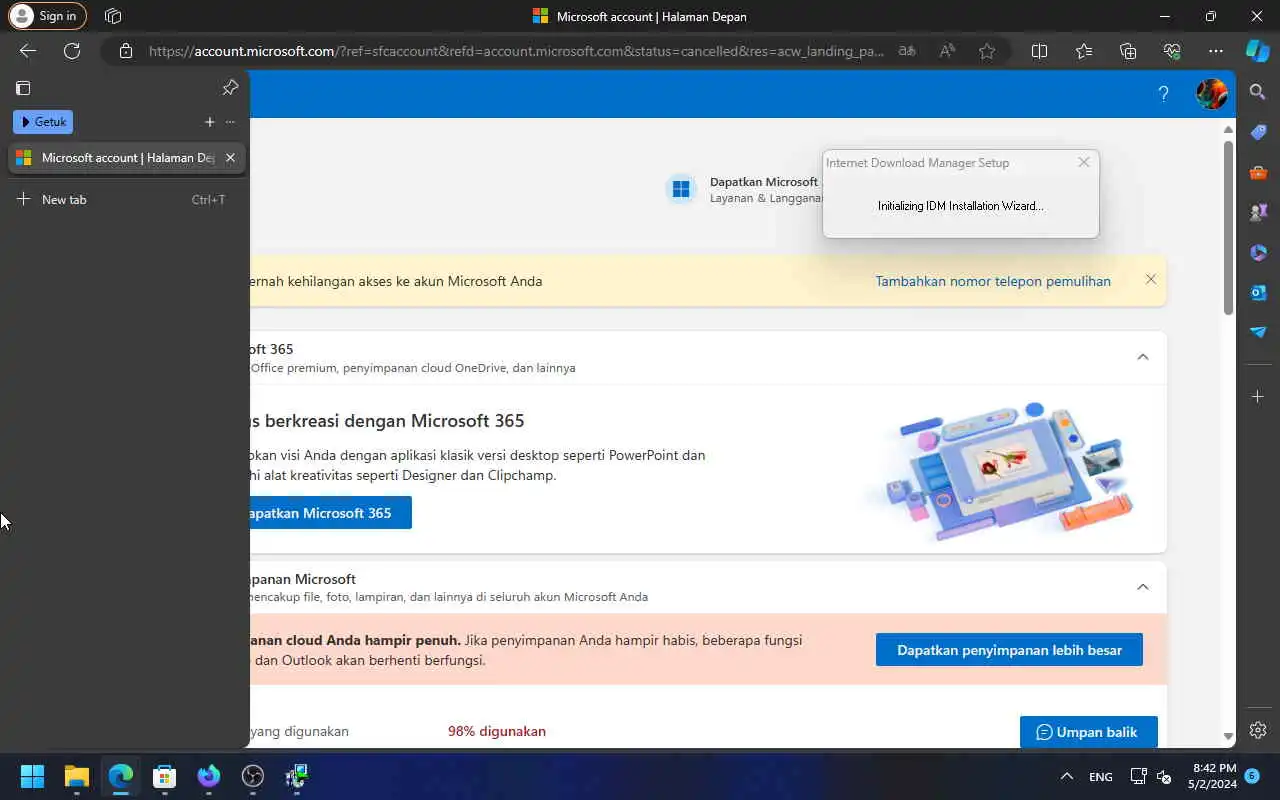Open Microsoft Store from the taskbar

click(x=164, y=776)
